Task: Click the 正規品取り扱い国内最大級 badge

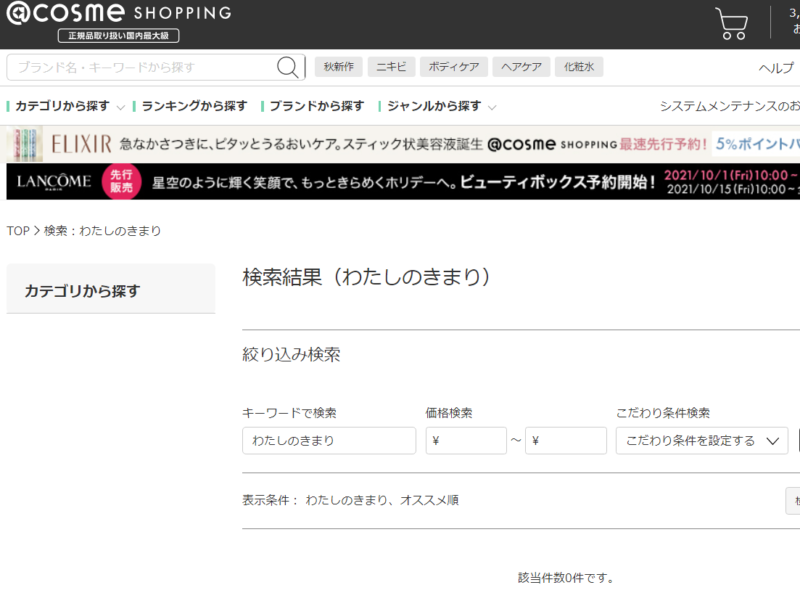Action: pos(118,36)
